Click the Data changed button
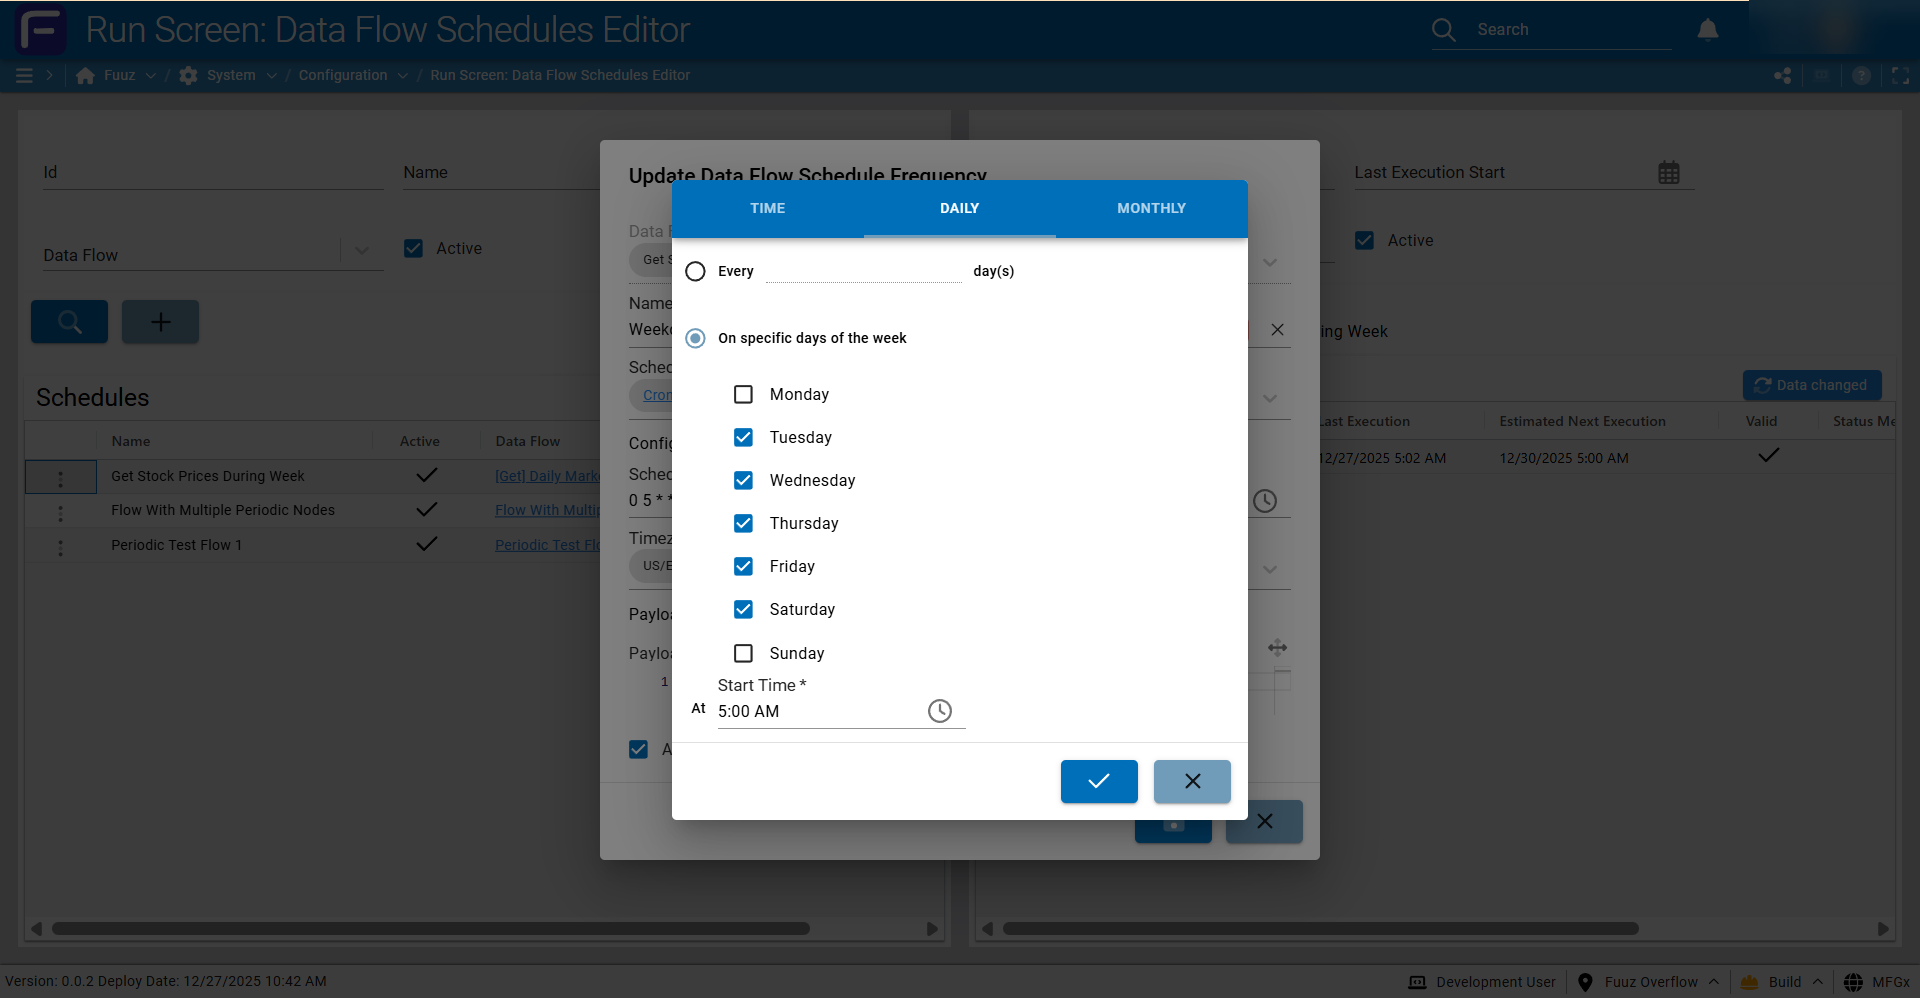This screenshot has width=1920, height=998. [x=1811, y=385]
